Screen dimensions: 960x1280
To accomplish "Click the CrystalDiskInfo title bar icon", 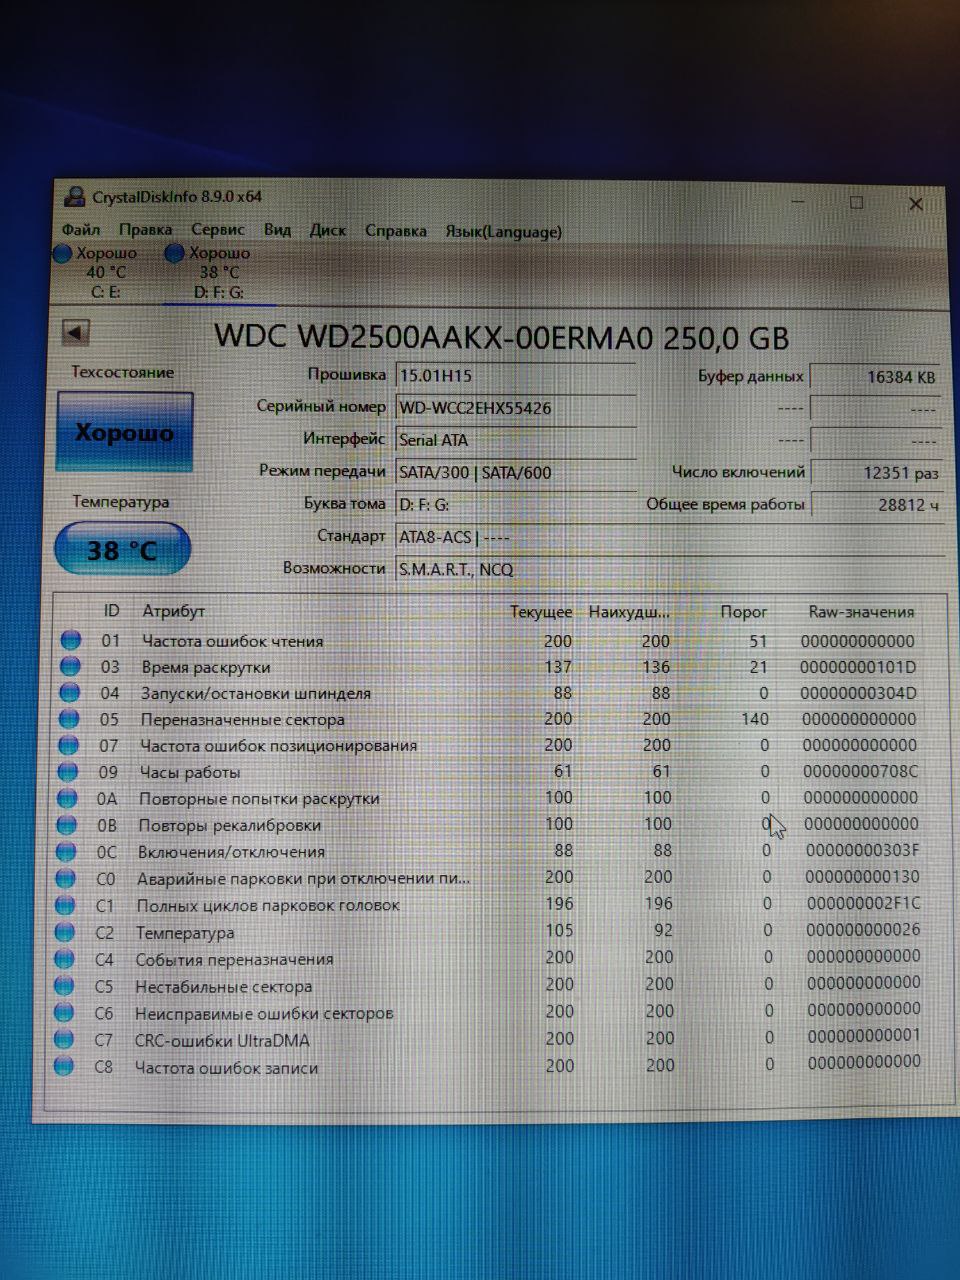I will click(x=74, y=196).
